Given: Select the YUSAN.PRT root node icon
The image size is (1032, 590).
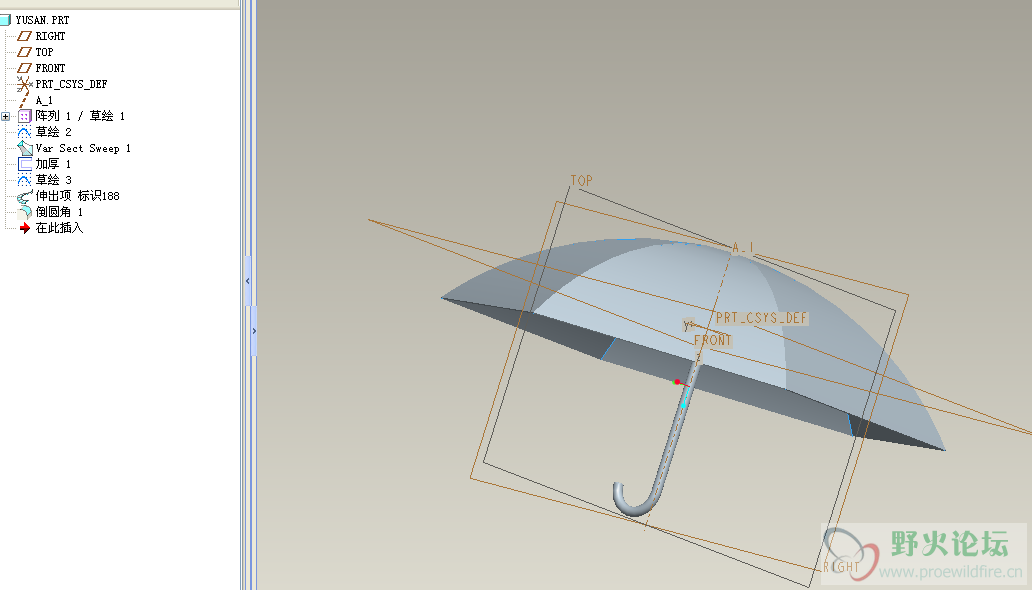Looking at the screenshot, I should click(x=5, y=20).
